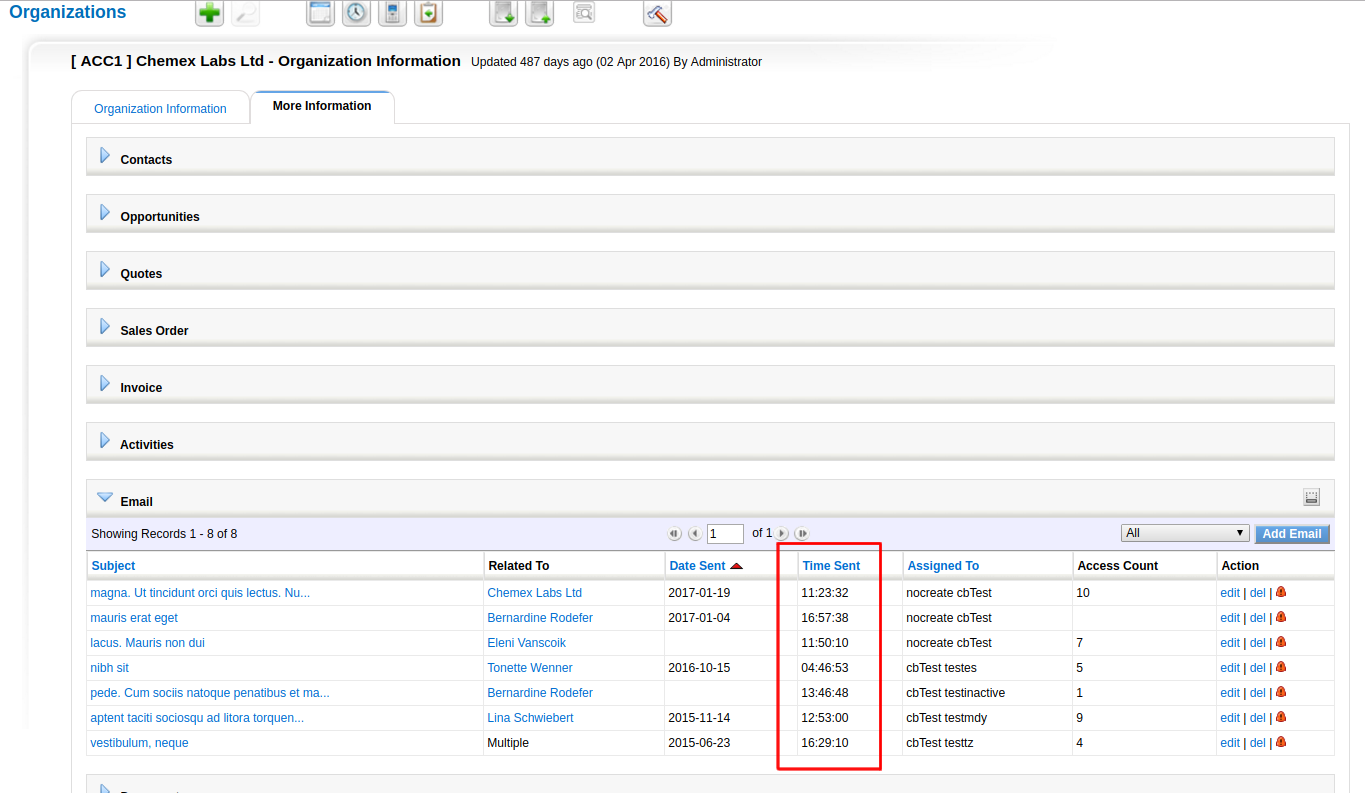Expand the Sales Order section
Viewport: 1365px width, 793px height.
tap(105, 327)
